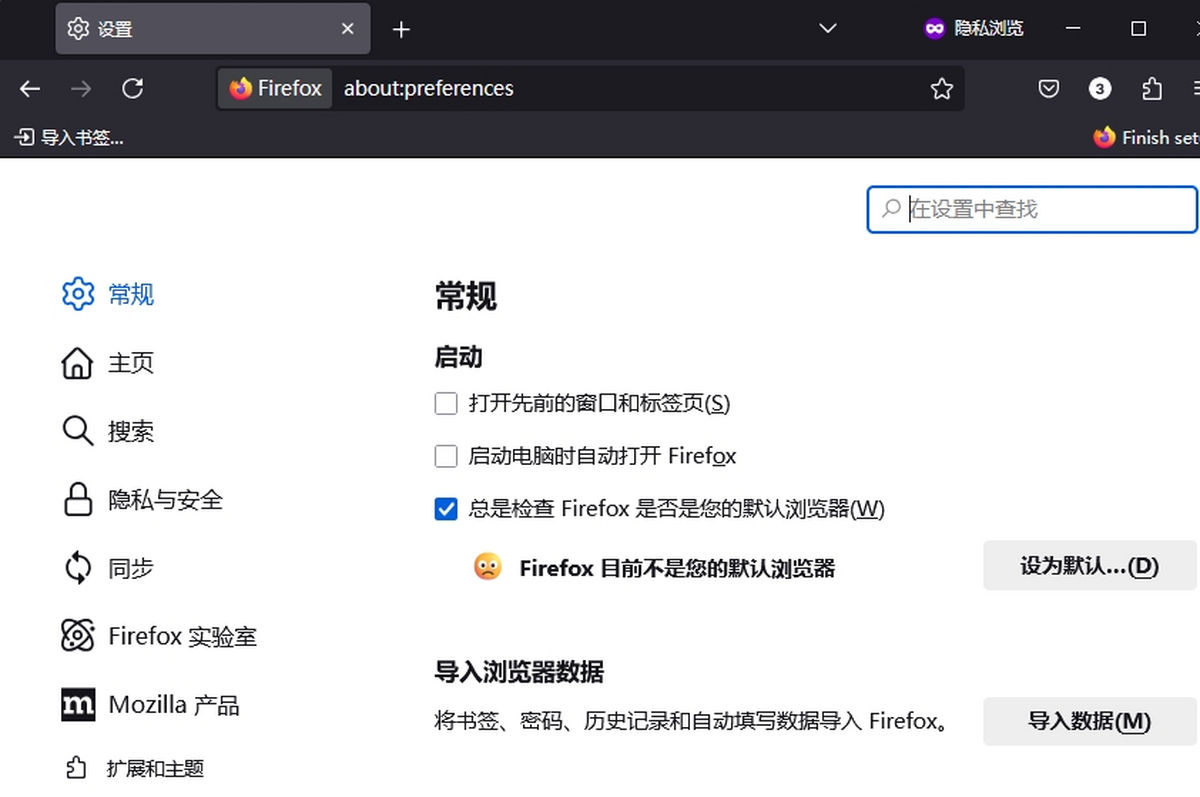Reload the page with refresh icon
Image resolution: width=1200 pixels, height=797 pixels.
[132, 89]
